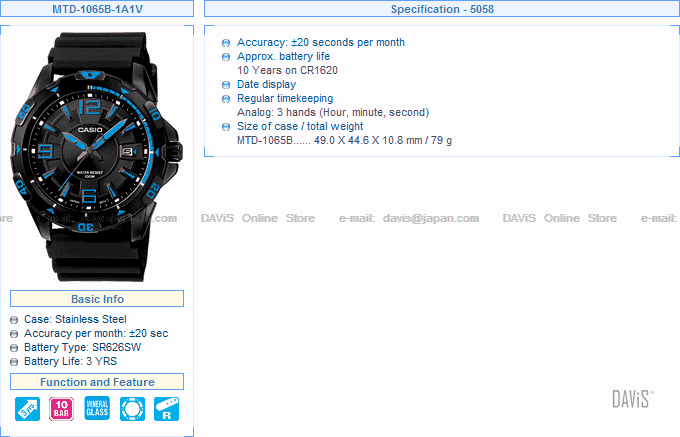Click the bullet beside Date display
This screenshot has height=437, width=680.
(226, 85)
